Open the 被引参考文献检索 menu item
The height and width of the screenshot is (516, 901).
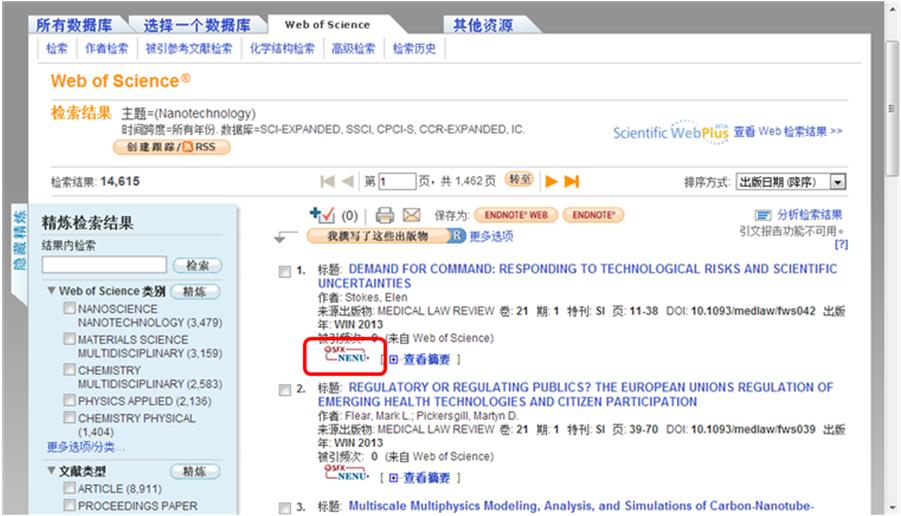point(188,48)
